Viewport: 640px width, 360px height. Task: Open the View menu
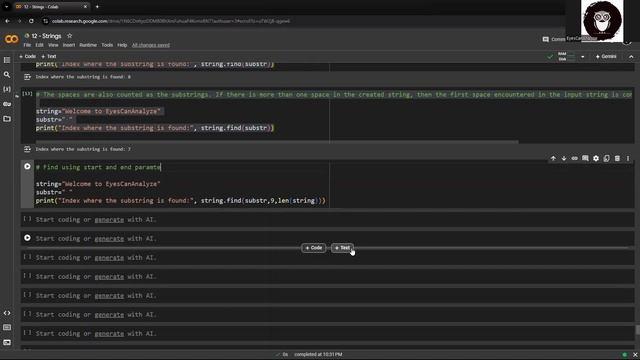tap(53, 45)
